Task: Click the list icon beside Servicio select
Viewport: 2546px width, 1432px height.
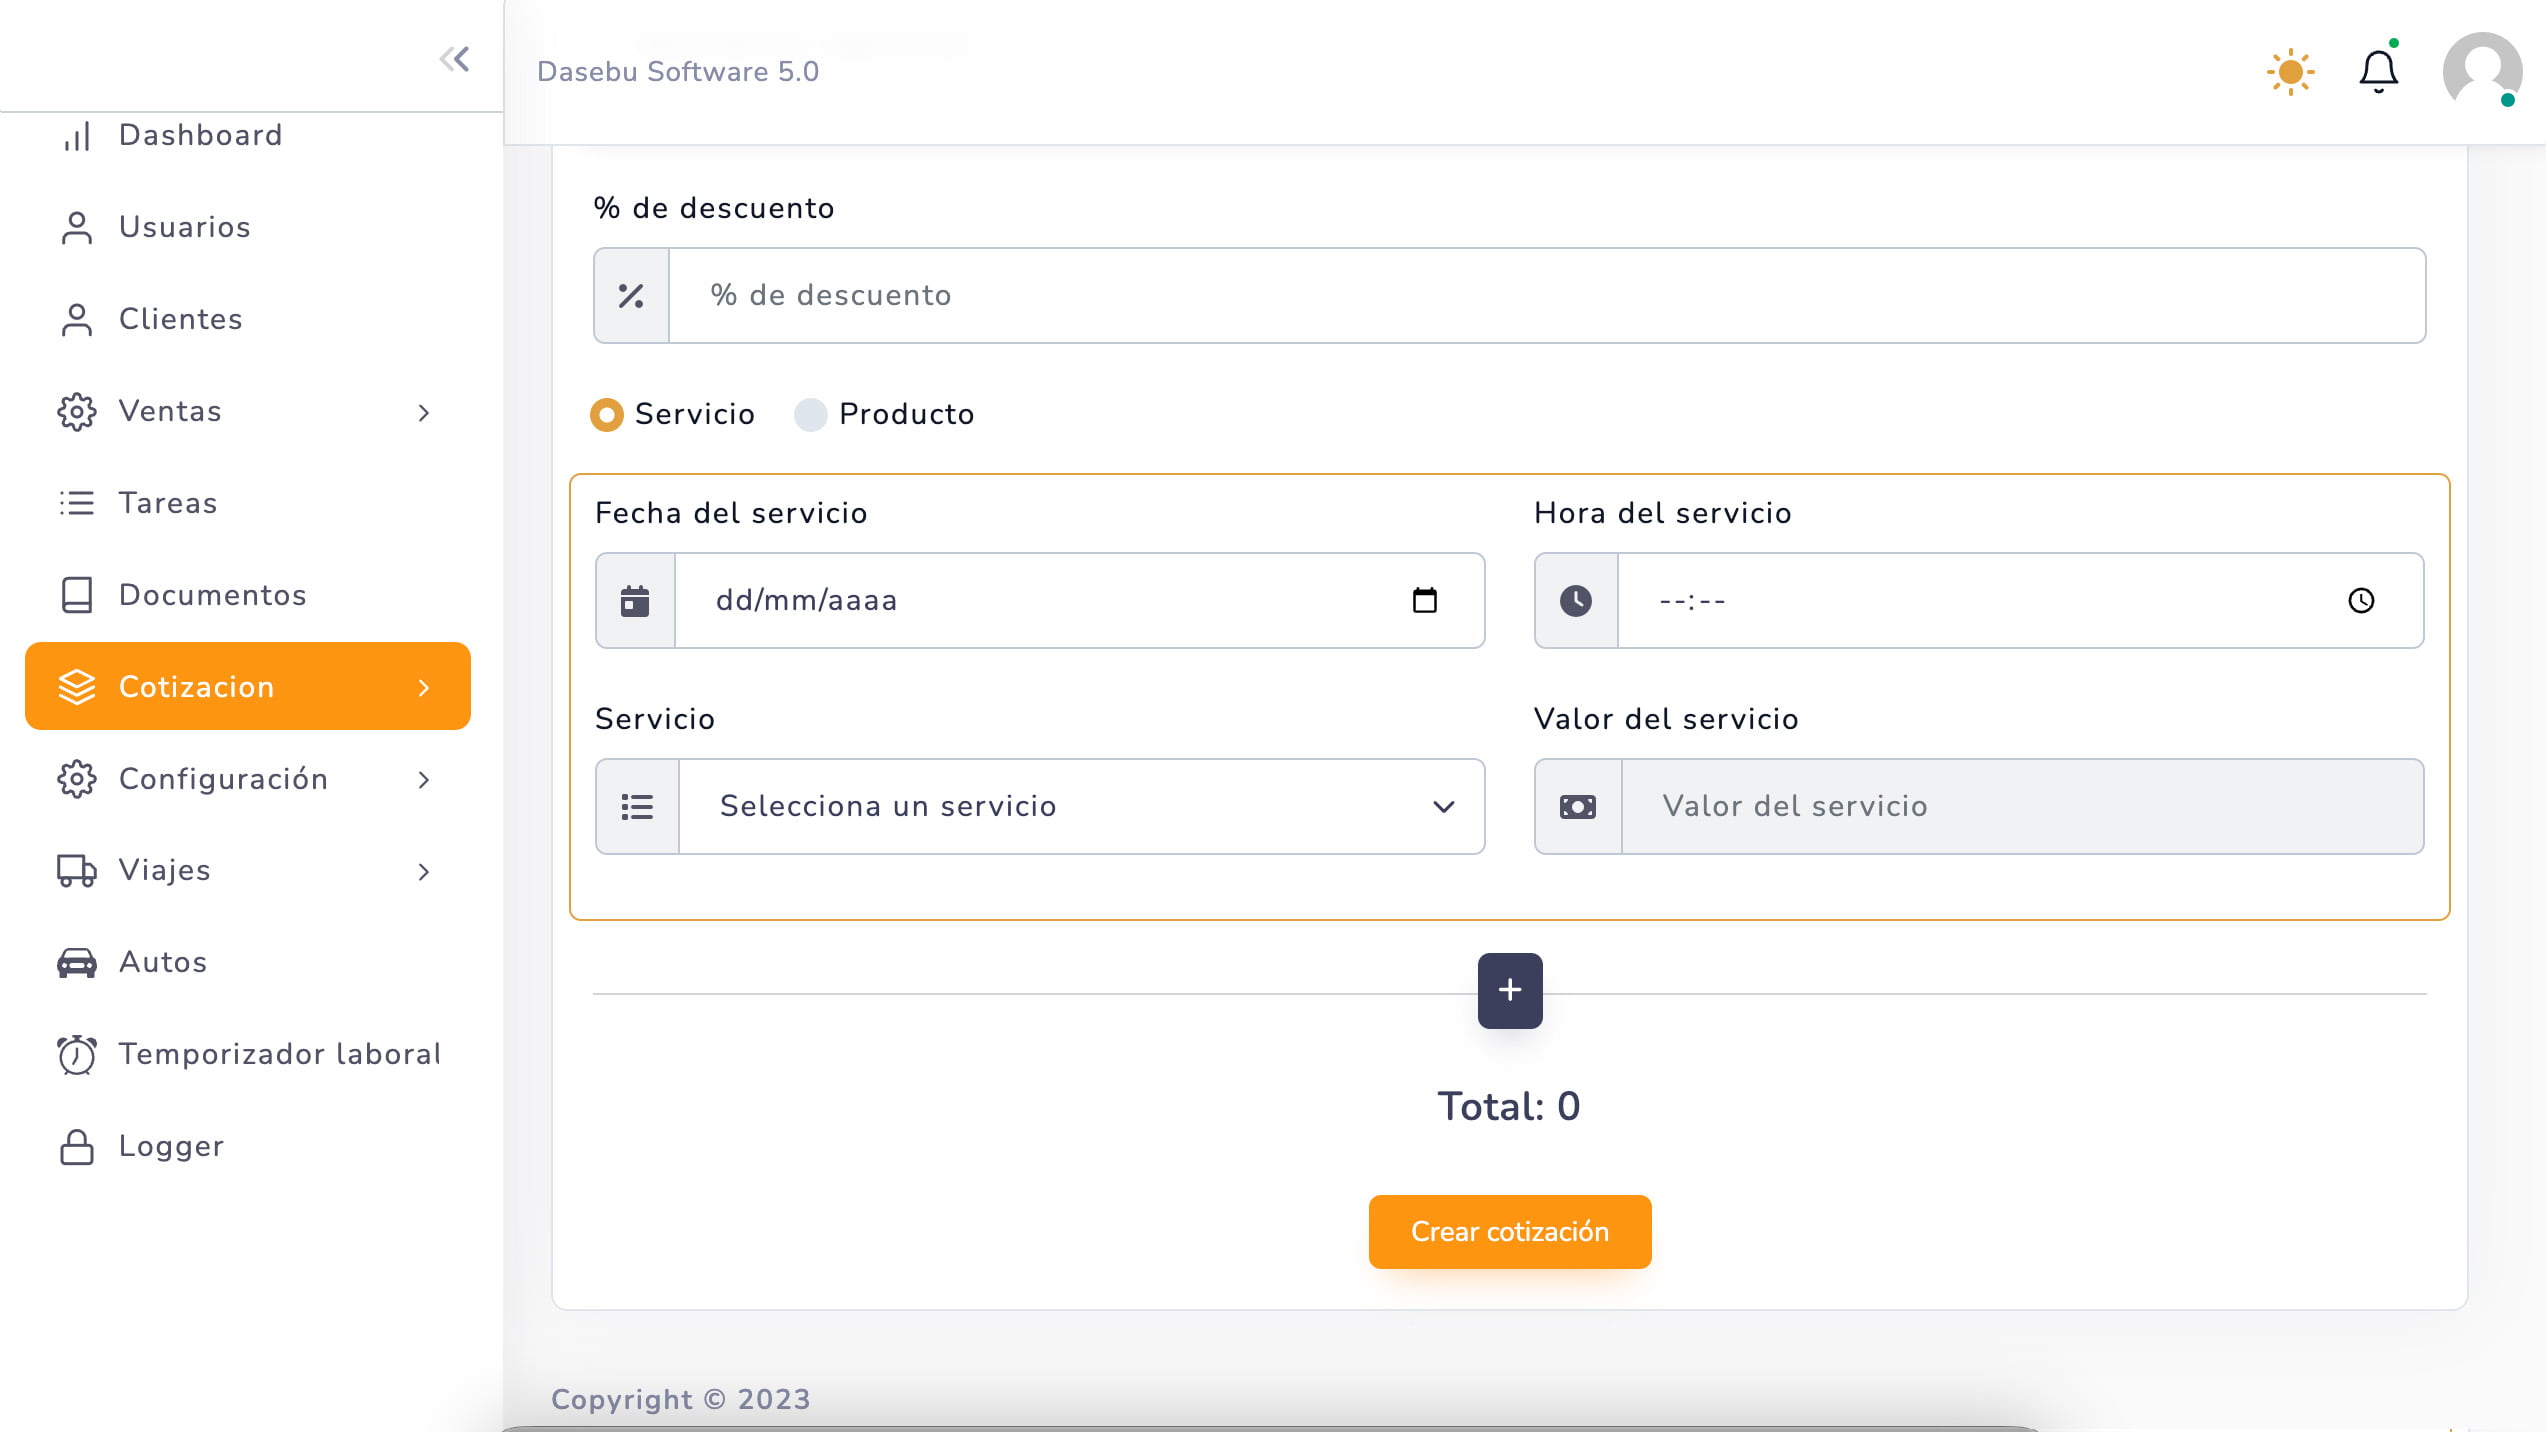Action: pos(637,807)
